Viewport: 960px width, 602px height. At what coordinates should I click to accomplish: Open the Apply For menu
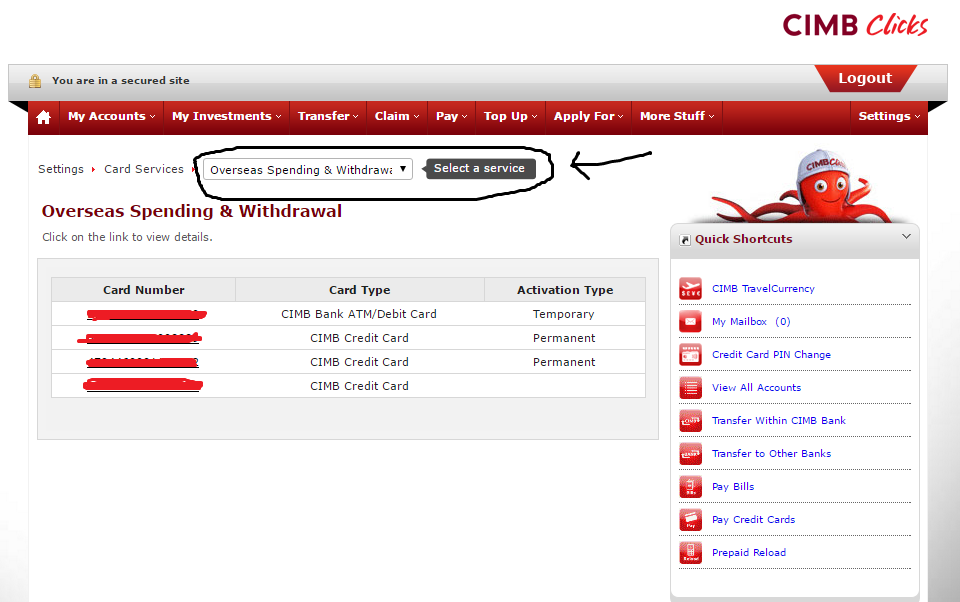(588, 116)
